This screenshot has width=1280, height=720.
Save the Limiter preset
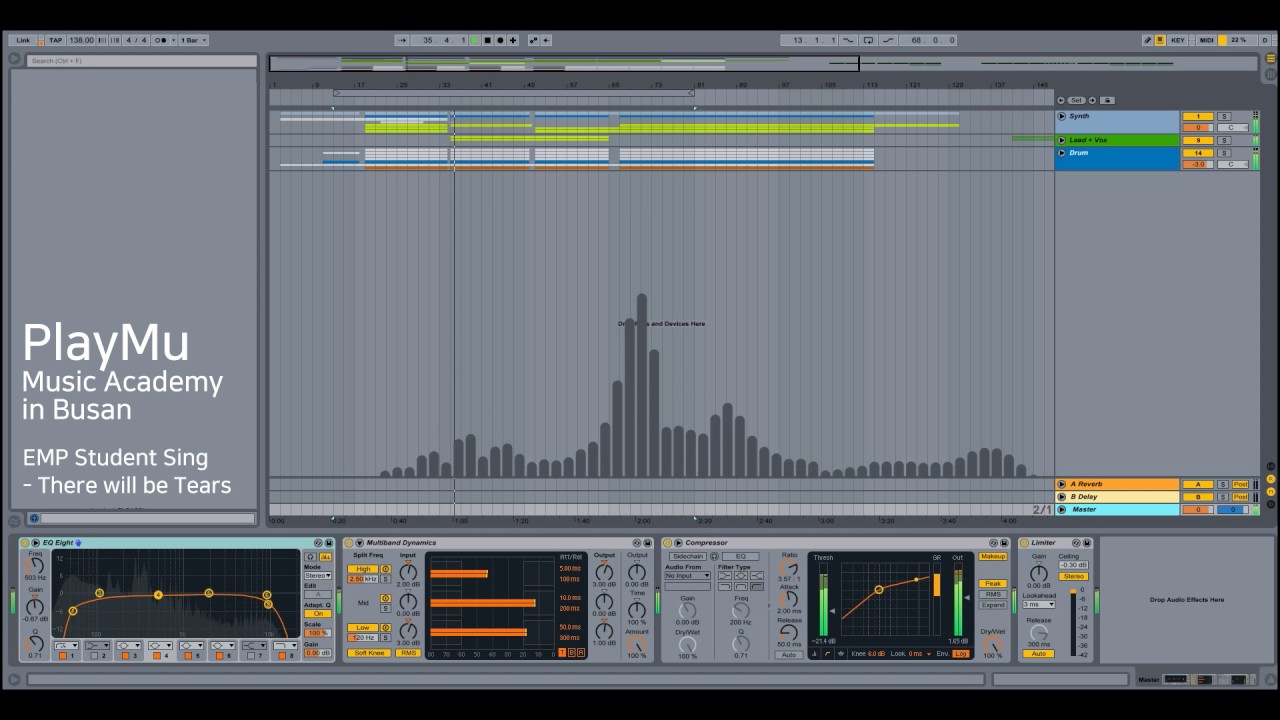1086,543
